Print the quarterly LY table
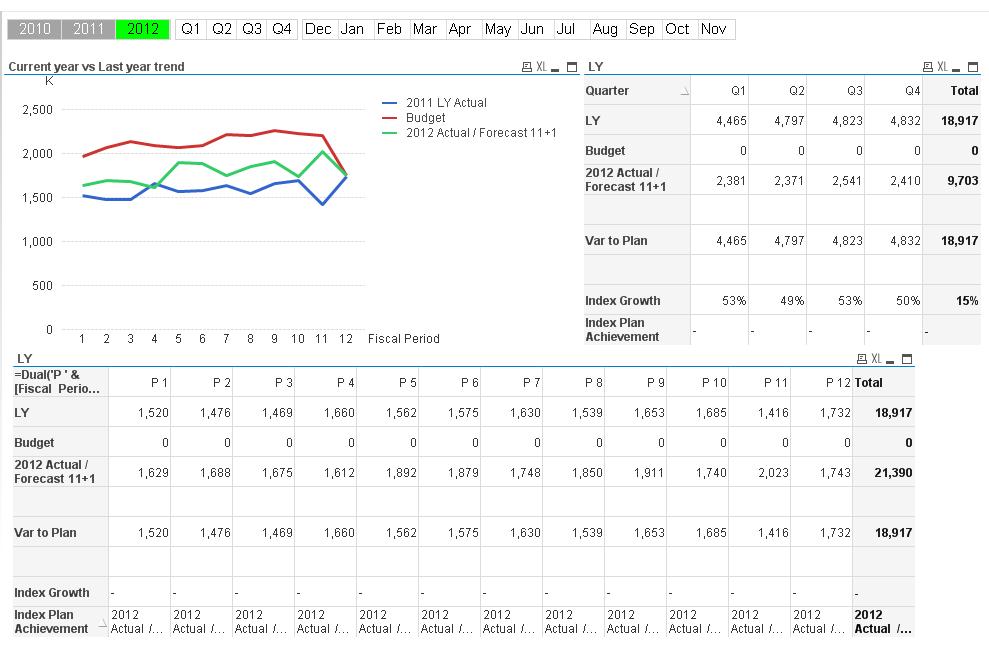The height and width of the screenshot is (654, 989). point(927,67)
